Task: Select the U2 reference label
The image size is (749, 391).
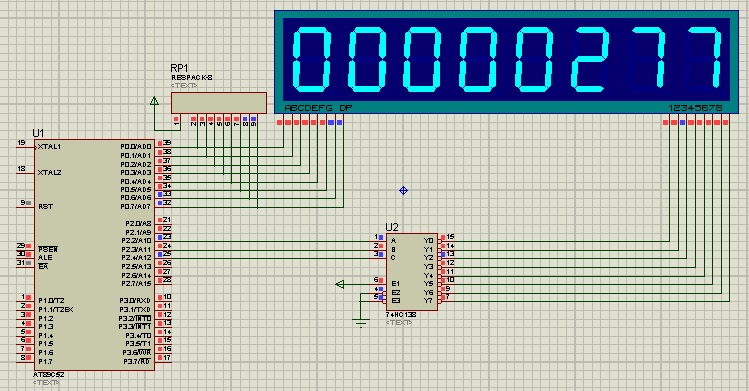Action: [392, 227]
